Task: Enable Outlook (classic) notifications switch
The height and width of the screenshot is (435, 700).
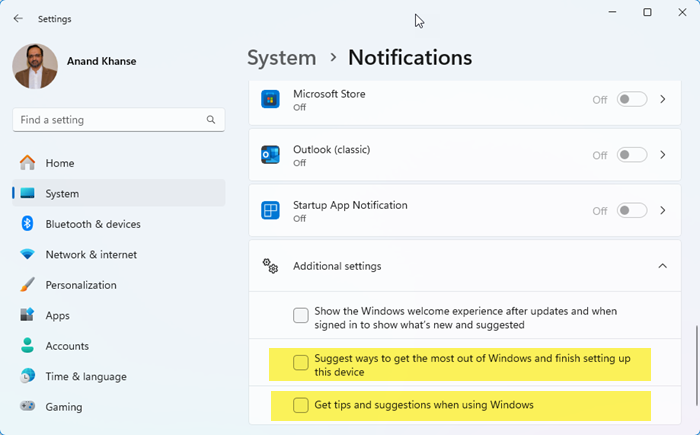Action: (x=632, y=155)
